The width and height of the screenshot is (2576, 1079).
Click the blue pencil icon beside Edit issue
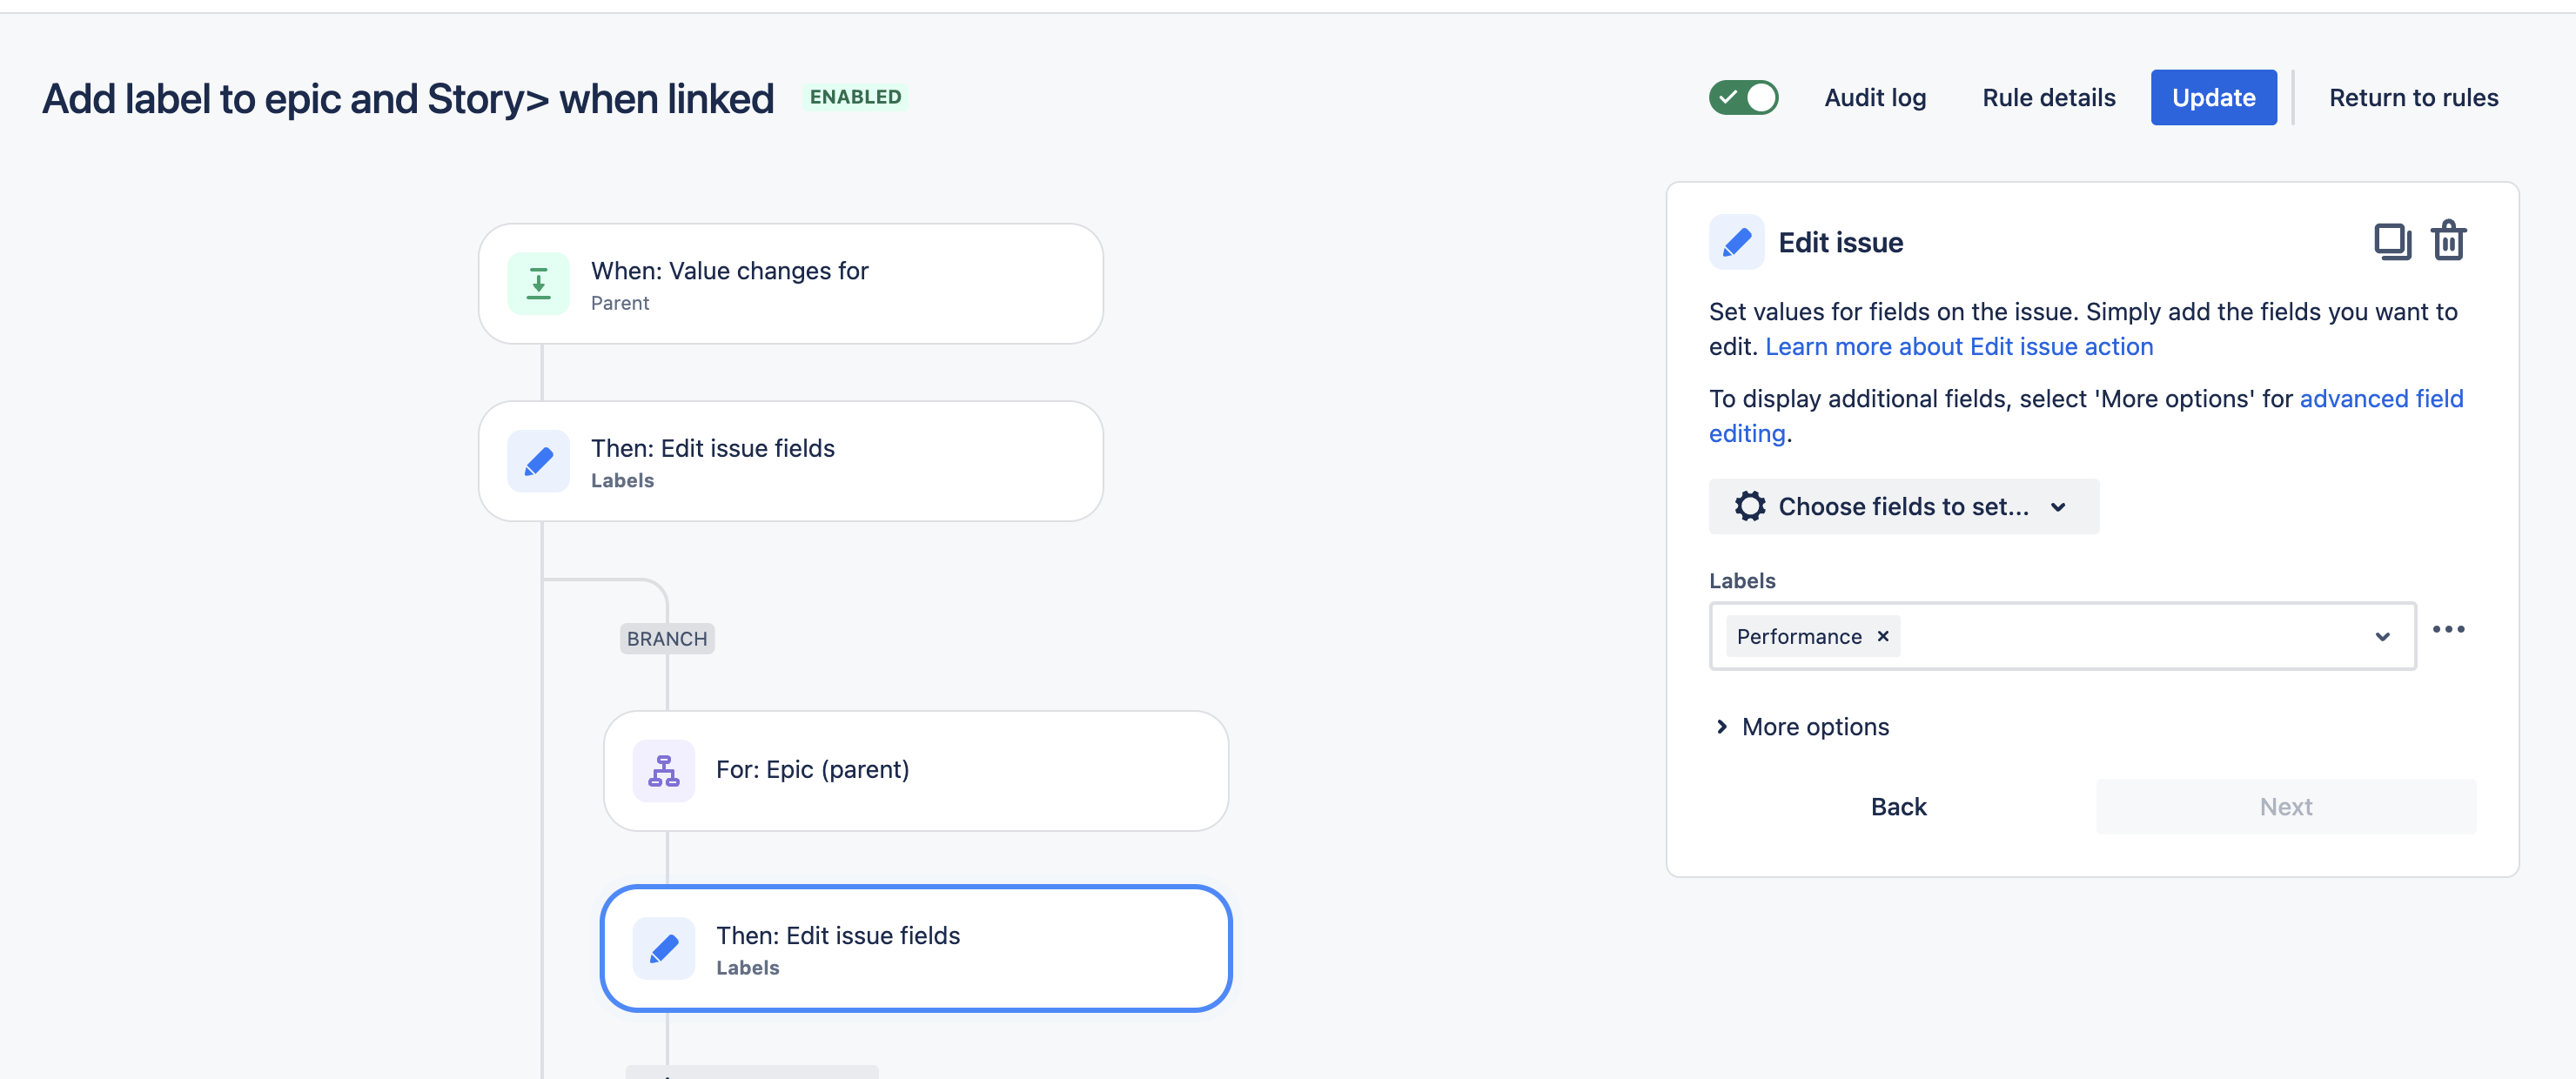1736,242
